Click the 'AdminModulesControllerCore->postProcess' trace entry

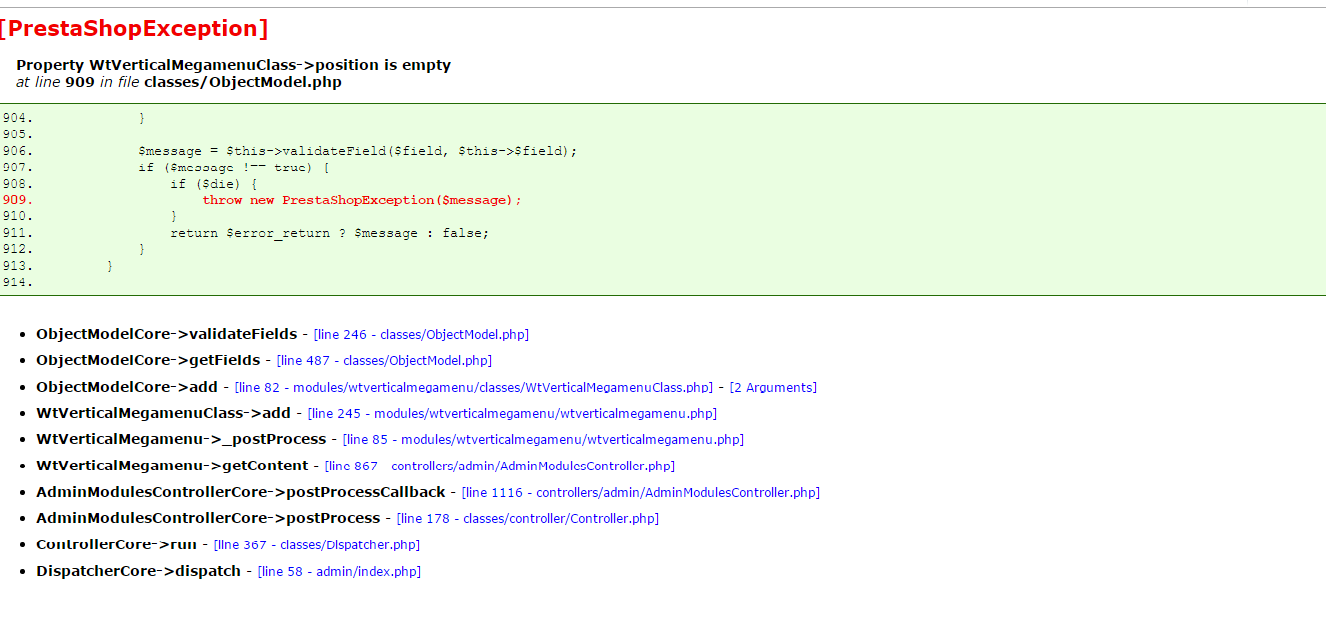(x=208, y=518)
